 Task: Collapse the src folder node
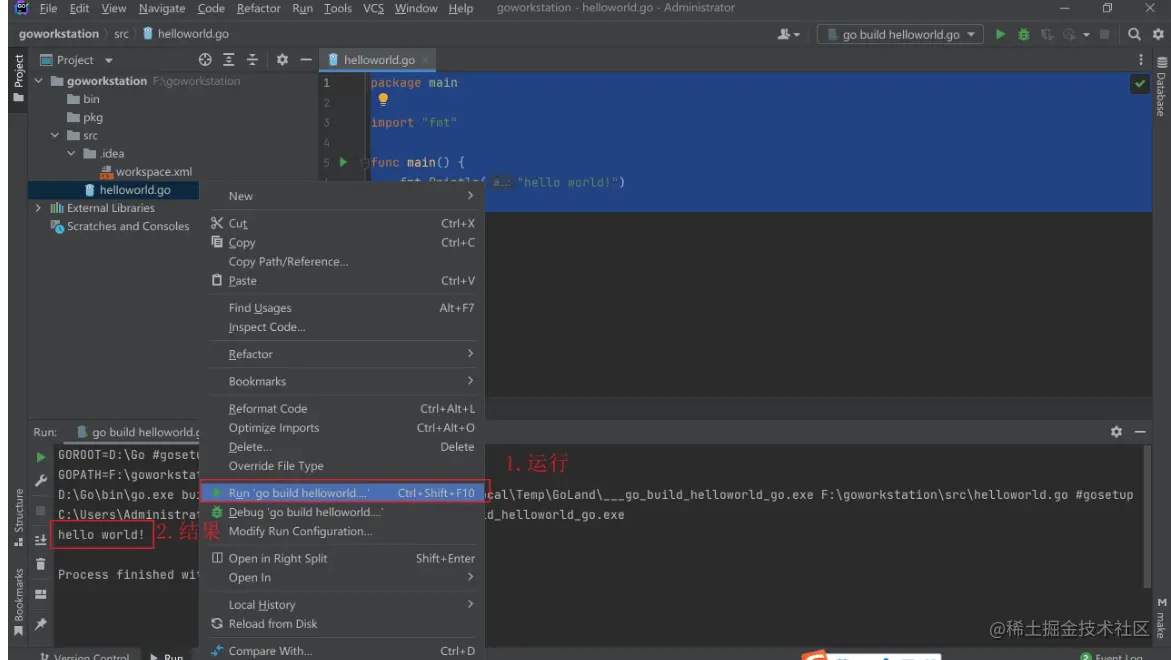click(x=55, y=135)
